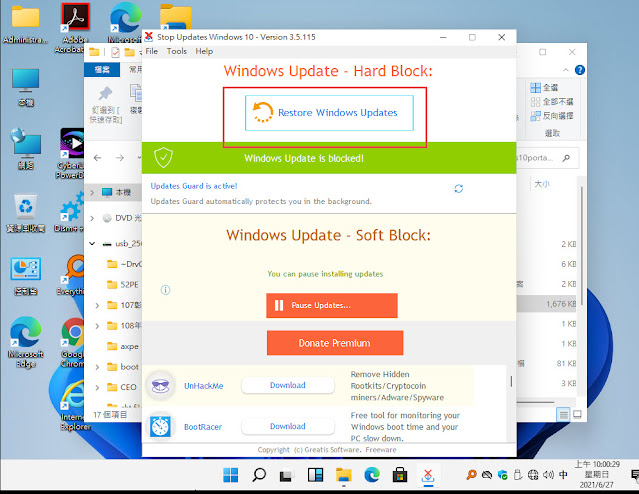The height and width of the screenshot is (494, 639).
Task: Click Stop Updates taskbar icon
Action: pos(428,475)
